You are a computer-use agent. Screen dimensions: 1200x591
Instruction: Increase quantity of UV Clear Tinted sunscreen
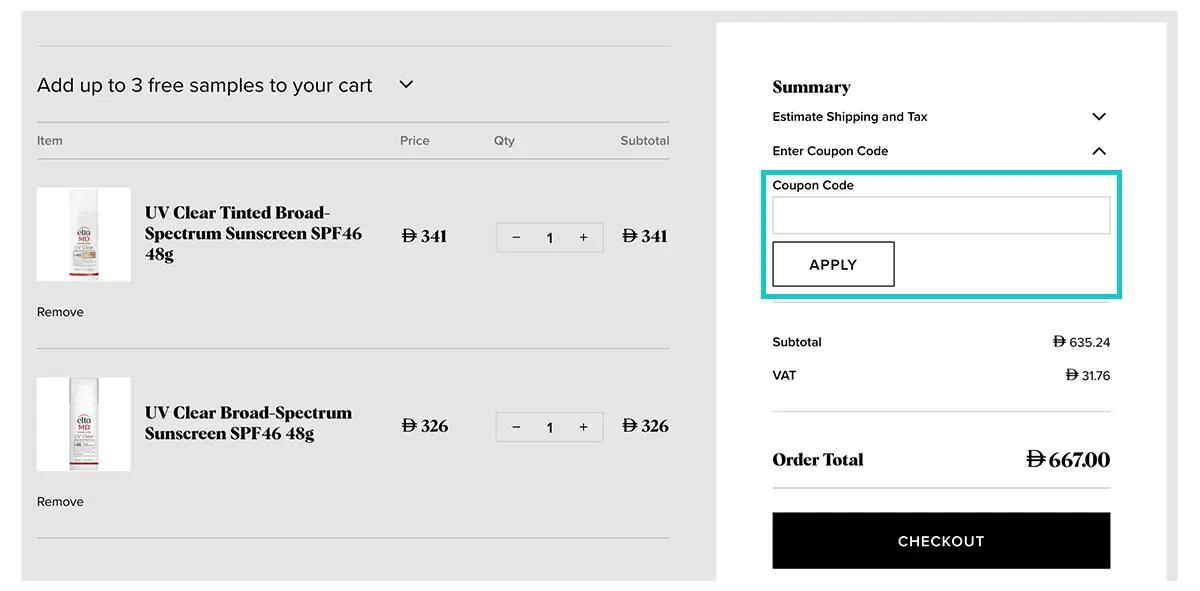point(583,237)
